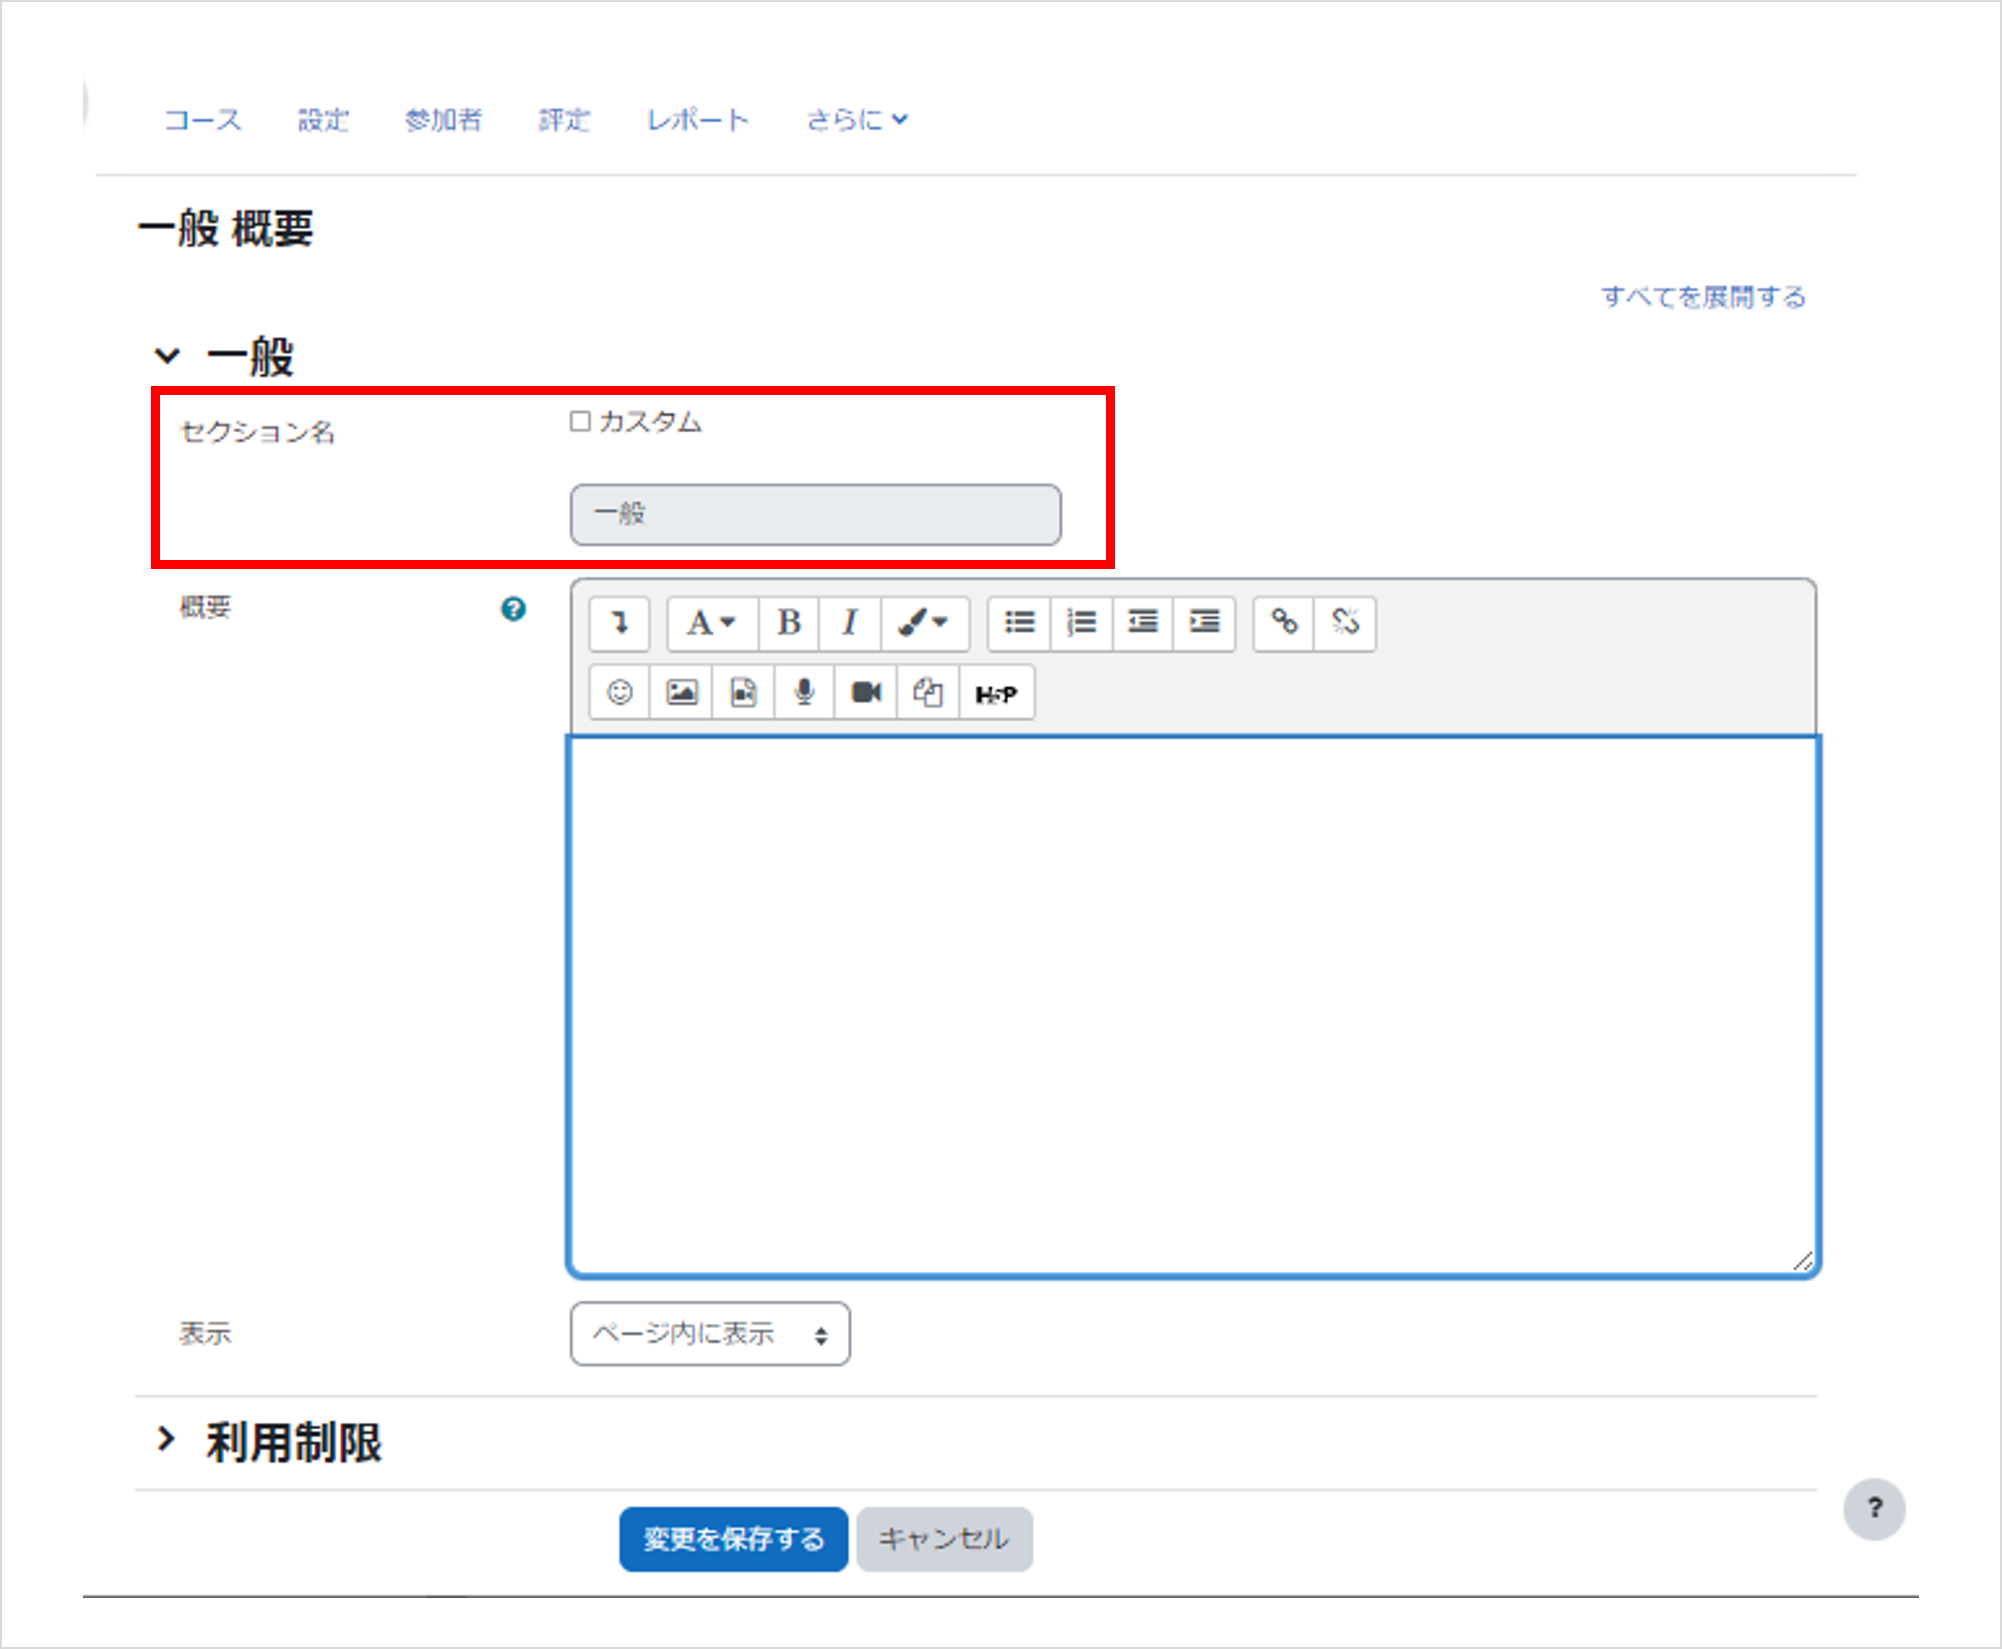This screenshot has height=1649, width=2002.
Task: Click the insert image icon
Action: 681,692
